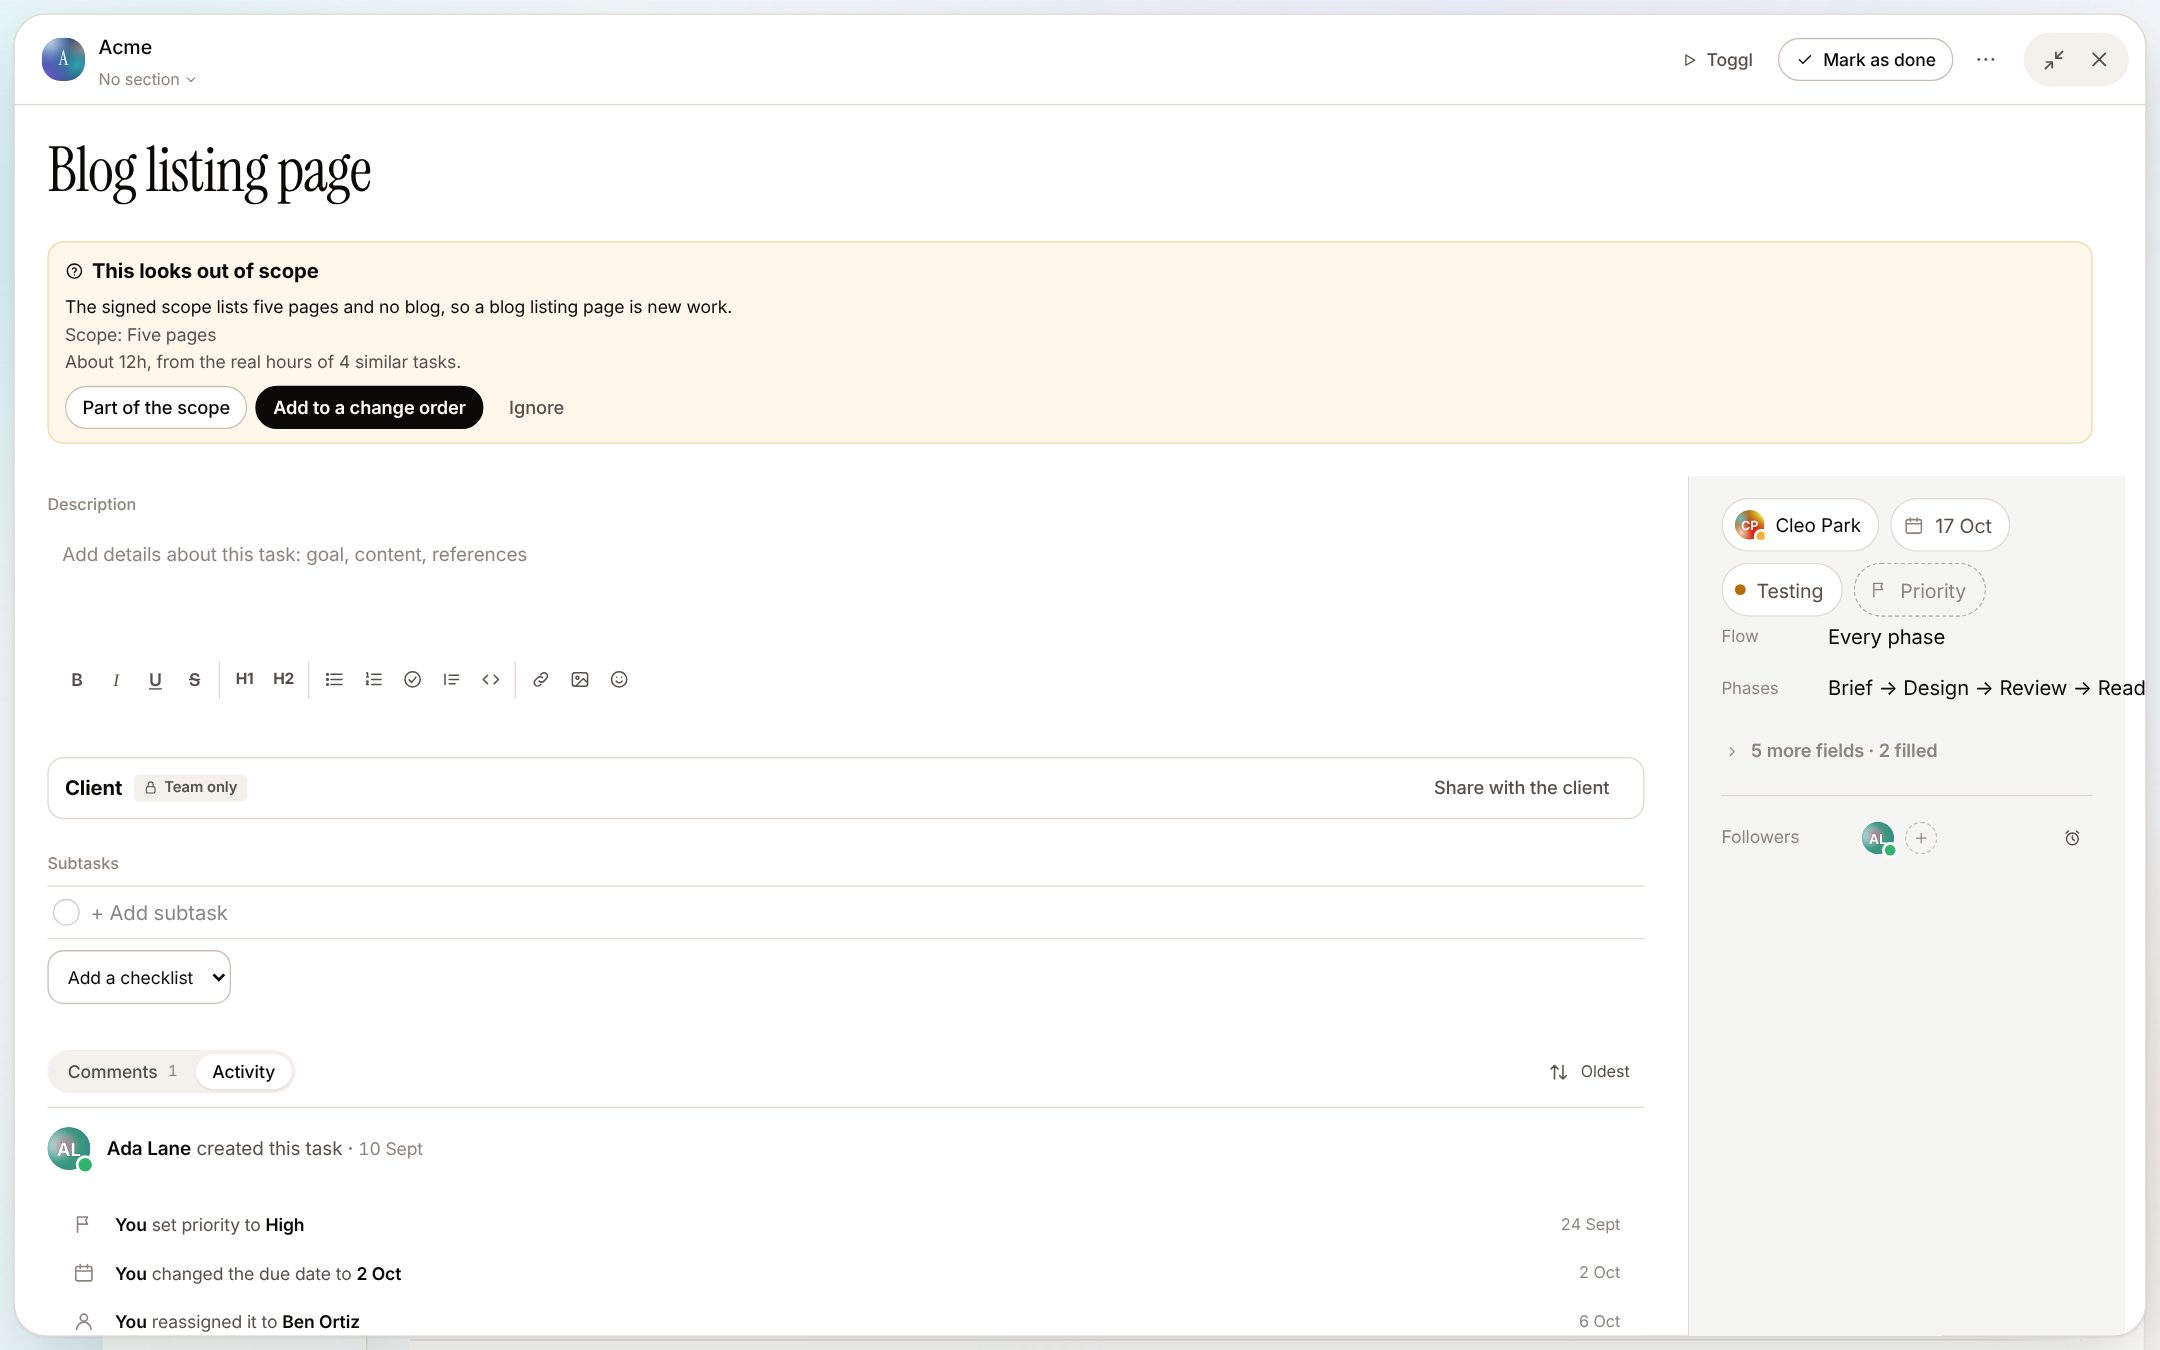Insert link in description
Viewport: 2160px width, 1350px height.
540,680
